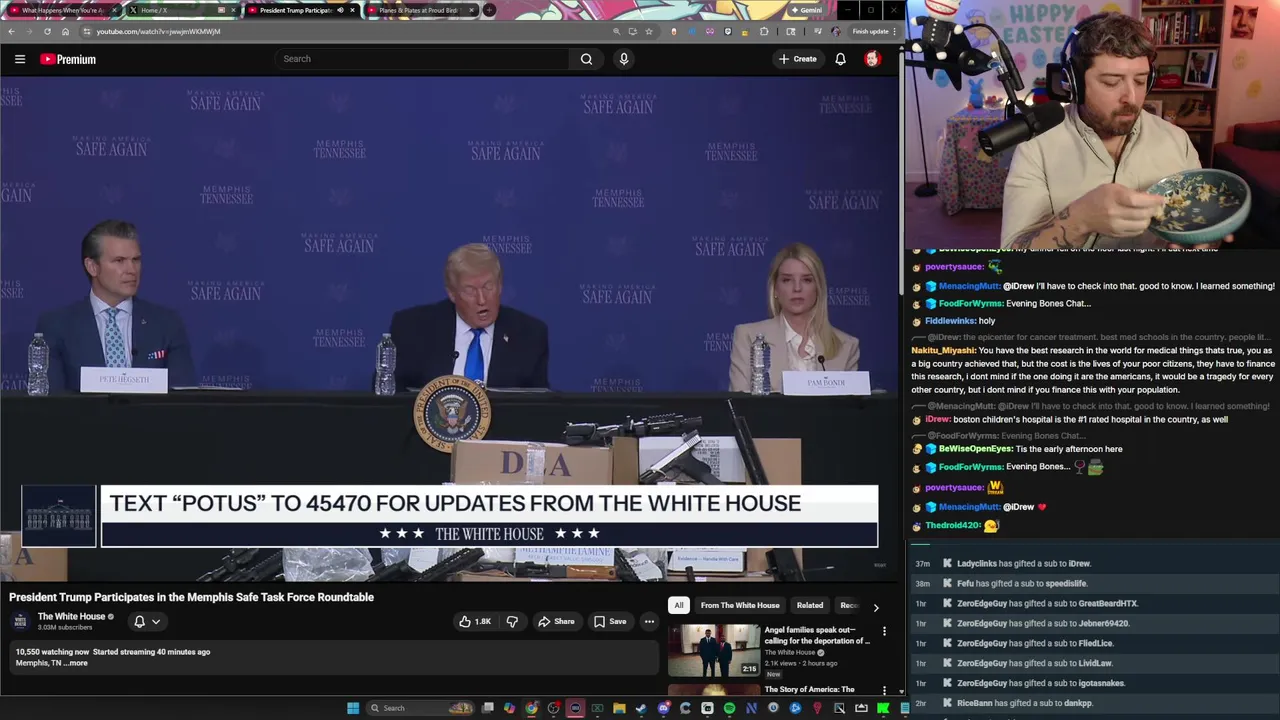Open The Story of America video title
1280x720 pixels.
tap(810, 689)
